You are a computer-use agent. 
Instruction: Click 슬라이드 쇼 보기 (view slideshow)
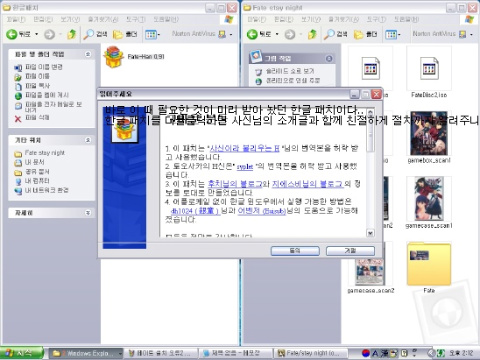(290, 71)
